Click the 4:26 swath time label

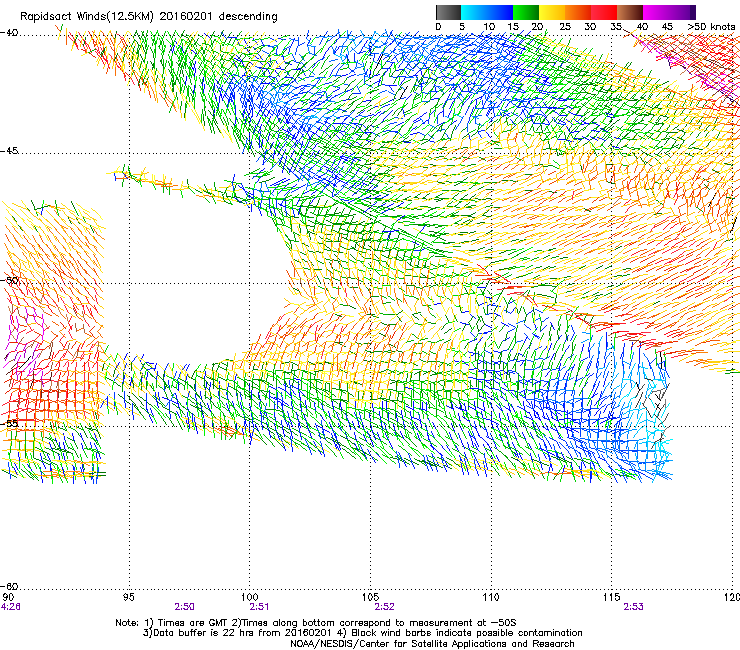pos(10,607)
